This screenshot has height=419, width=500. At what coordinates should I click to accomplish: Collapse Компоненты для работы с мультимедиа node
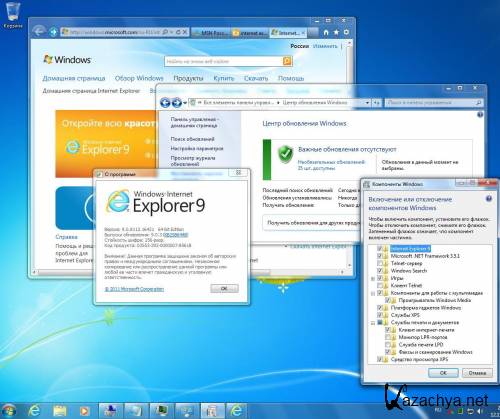pyautogui.click(x=373, y=293)
